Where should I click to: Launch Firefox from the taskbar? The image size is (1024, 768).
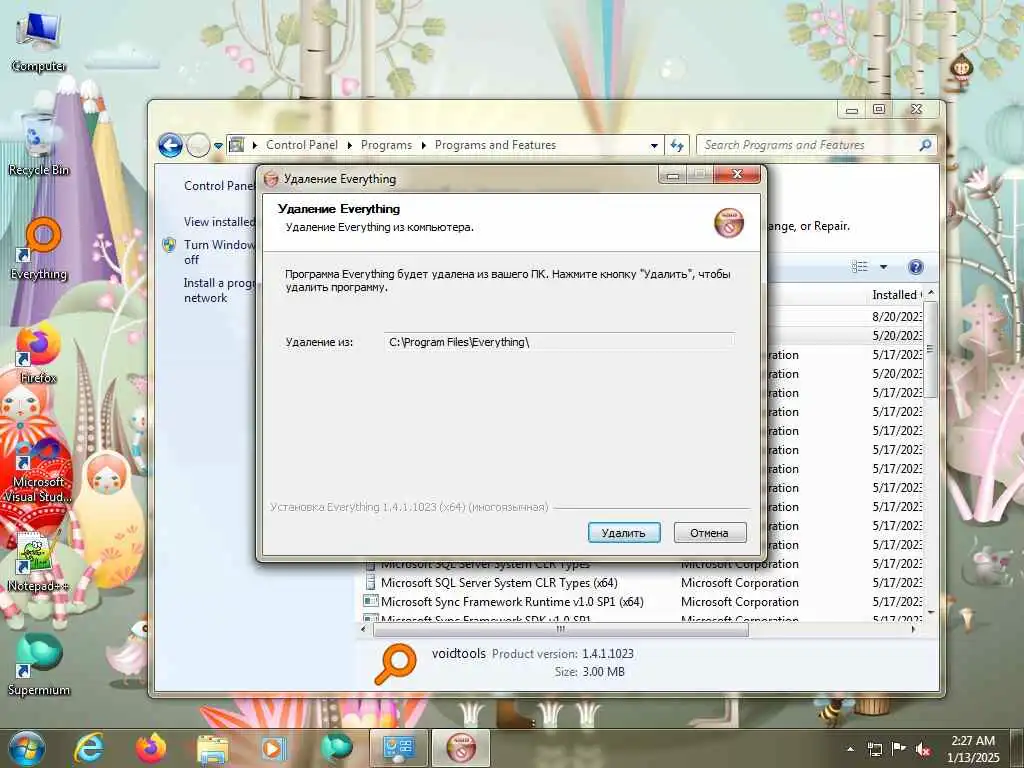pos(151,748)
